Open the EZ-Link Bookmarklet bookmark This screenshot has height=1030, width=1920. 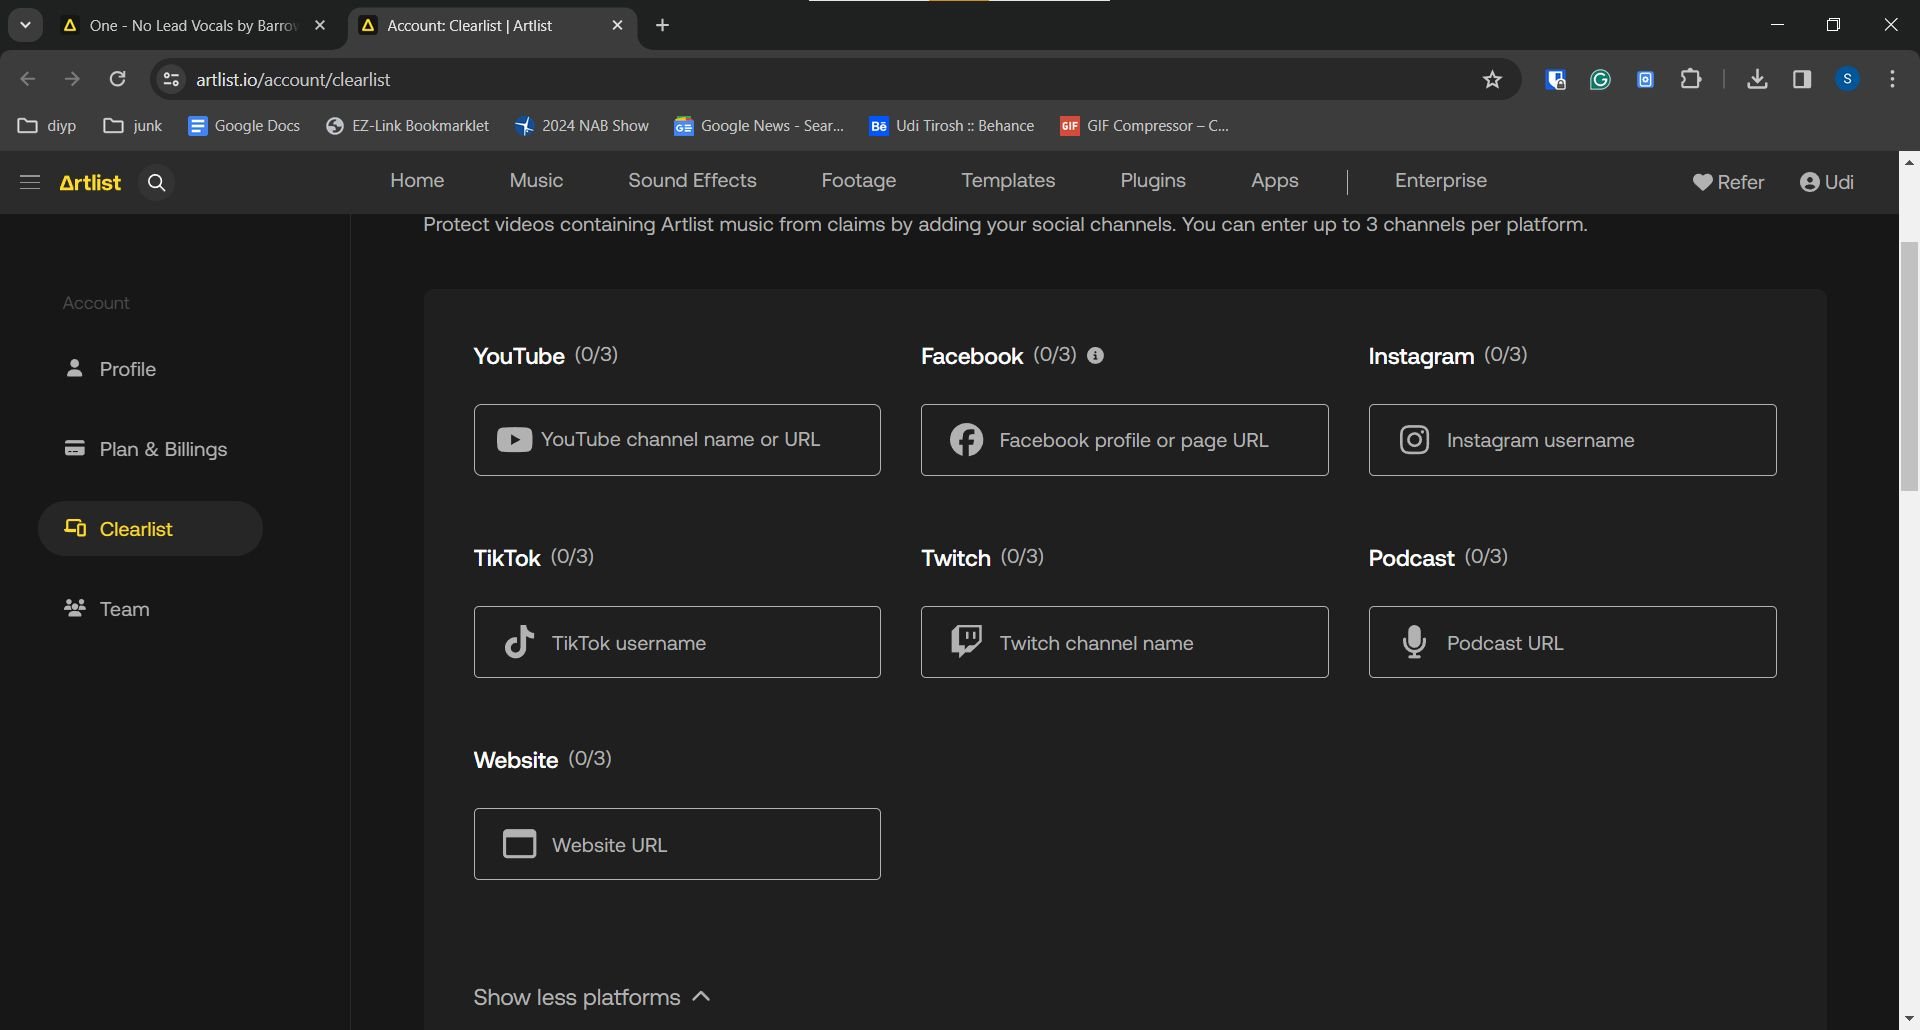(407, 125)
